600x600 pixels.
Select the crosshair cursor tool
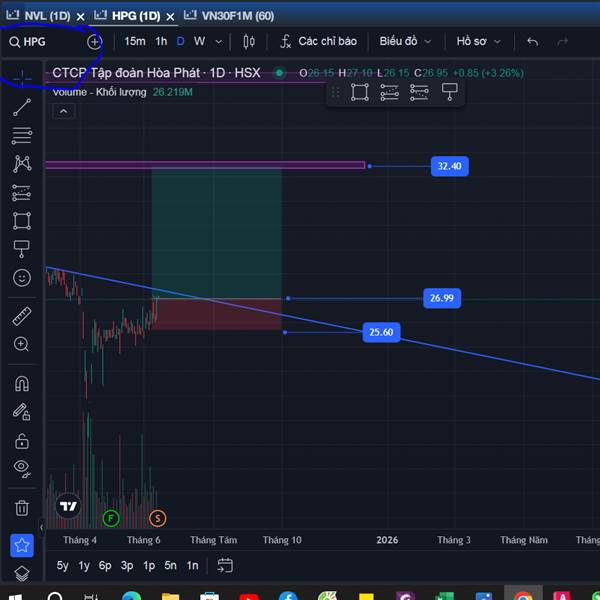pyautogui.click(x=22, y=78)
